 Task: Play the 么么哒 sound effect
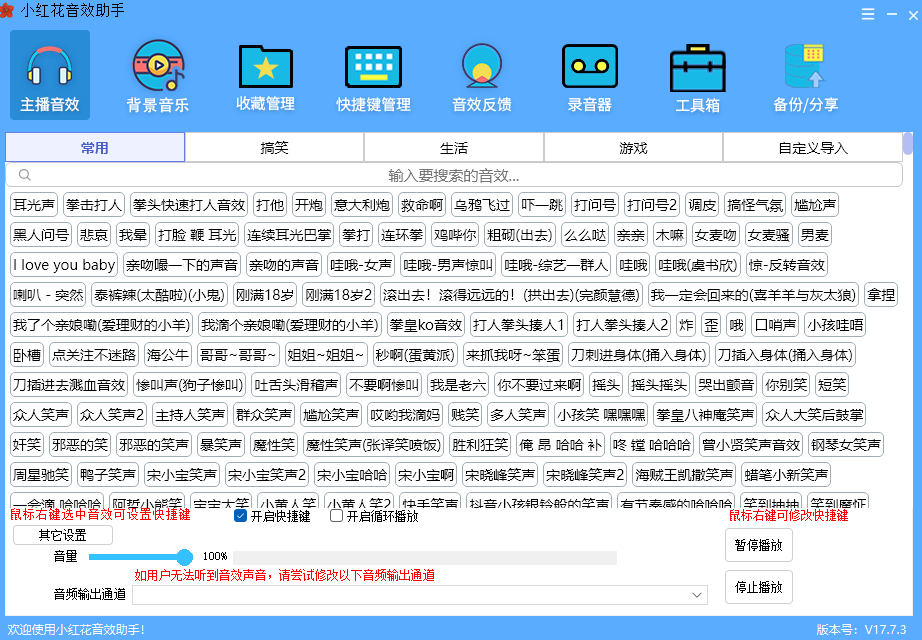585,235
